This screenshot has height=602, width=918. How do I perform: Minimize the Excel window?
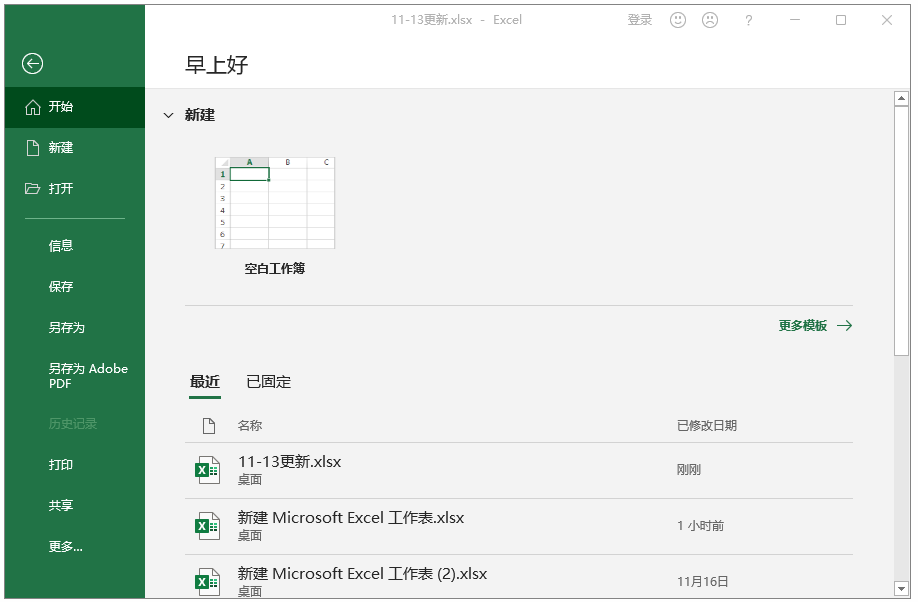[x=794, y=20]
